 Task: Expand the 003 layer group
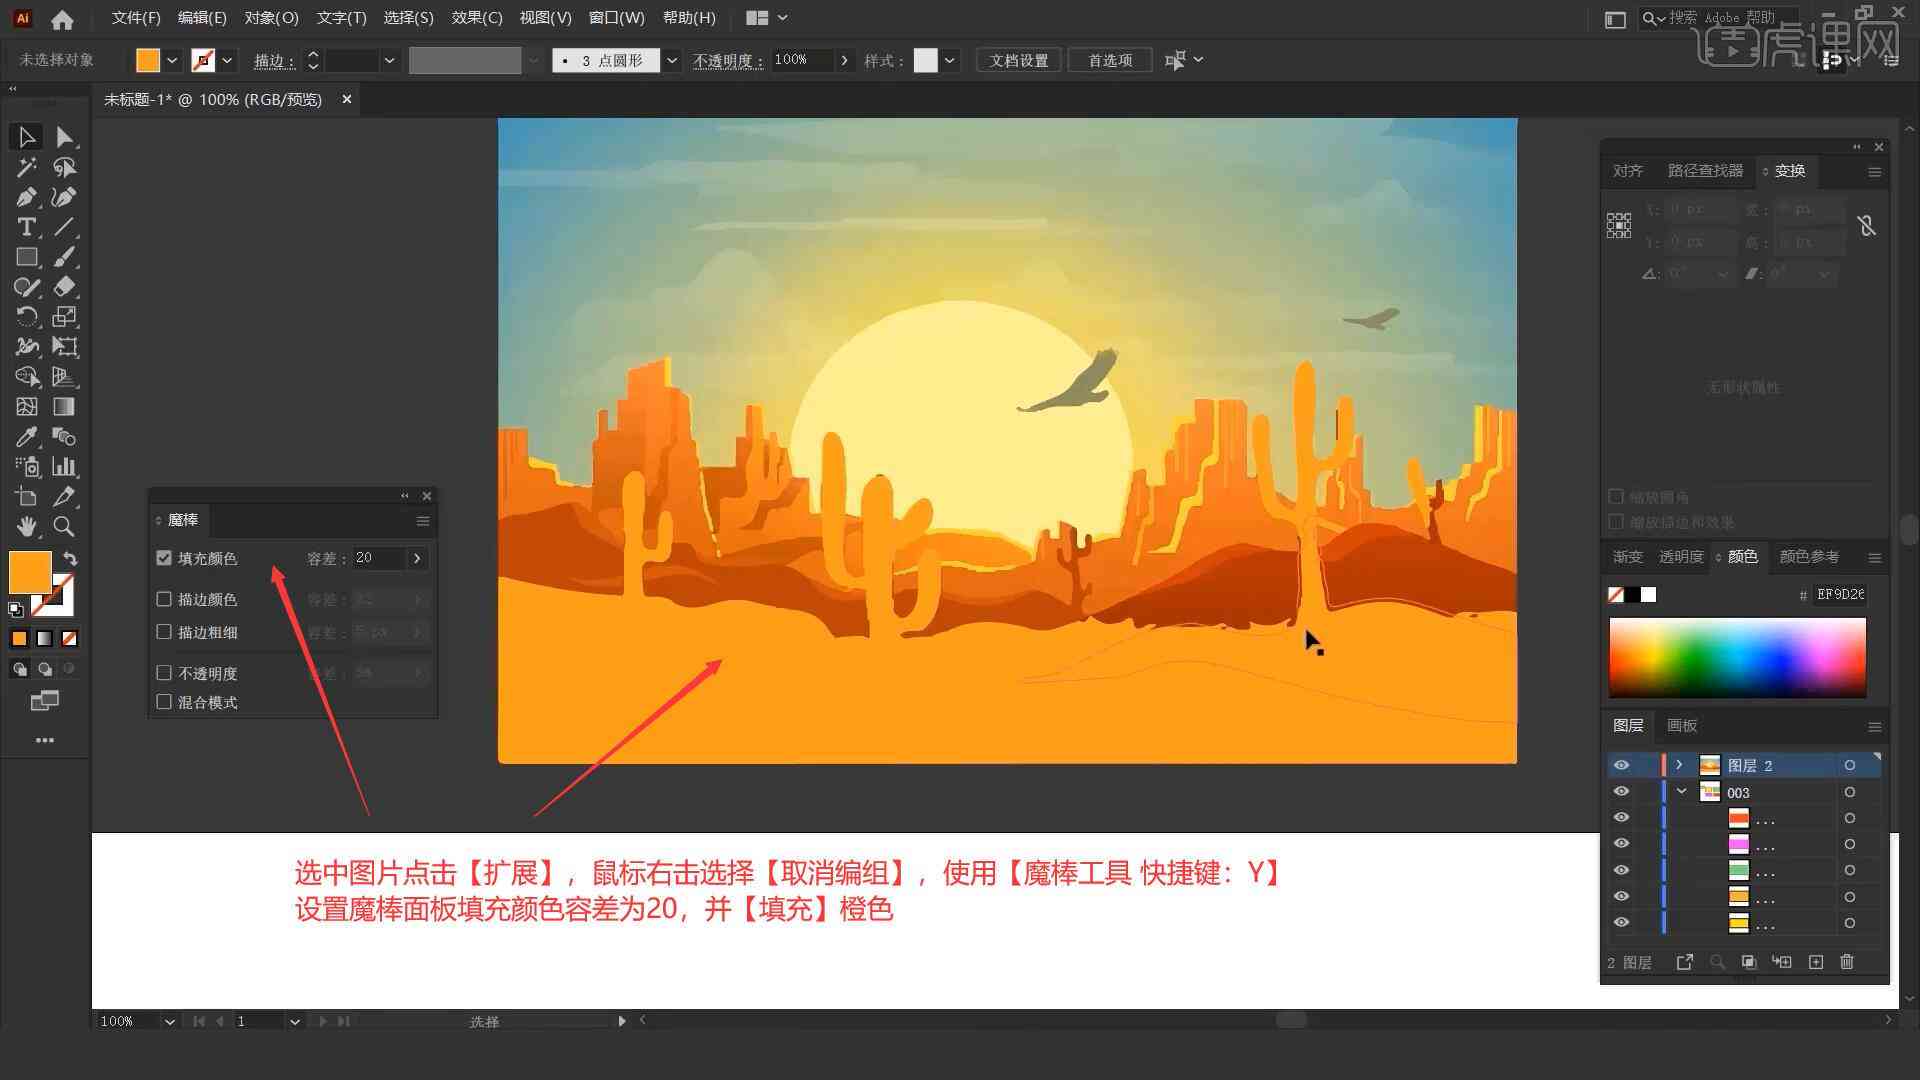(x=1681, y=791)
